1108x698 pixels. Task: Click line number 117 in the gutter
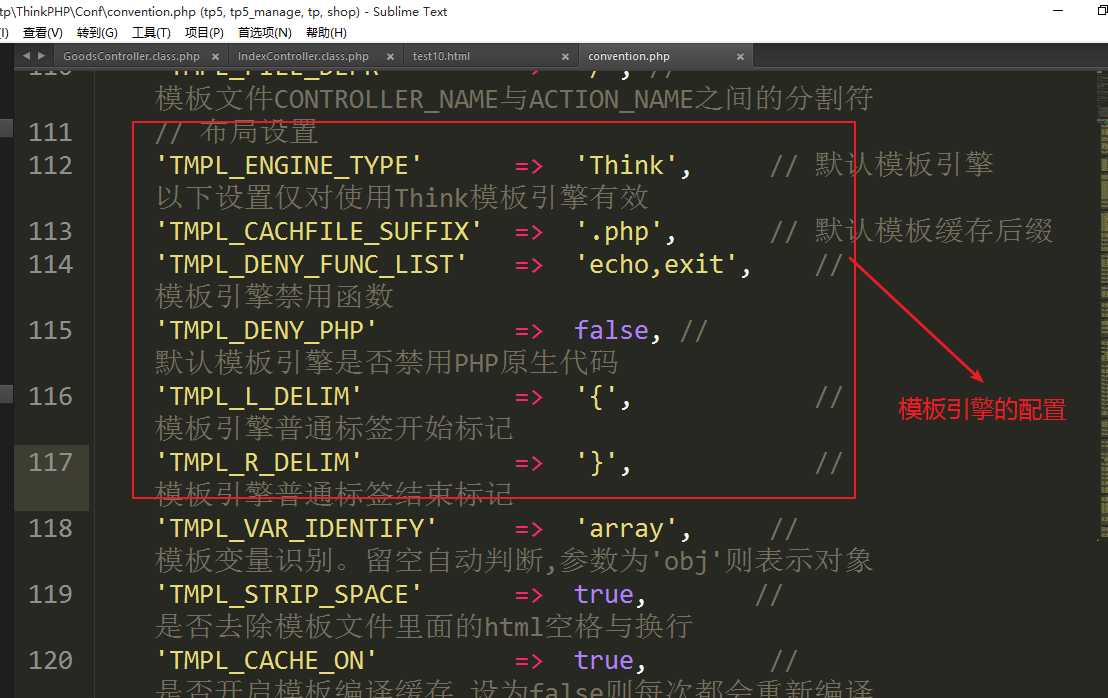tap(50, 462)
